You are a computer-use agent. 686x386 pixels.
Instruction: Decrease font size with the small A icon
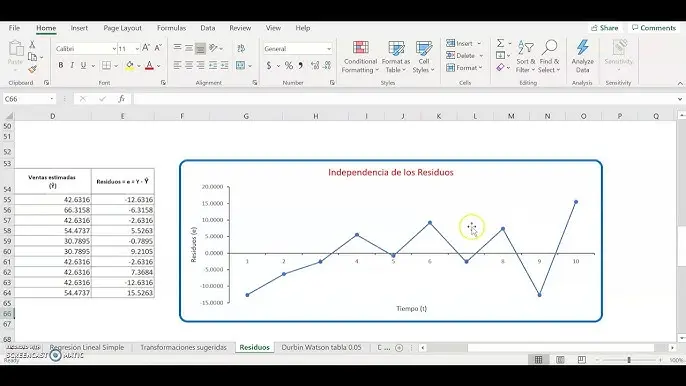158,48
